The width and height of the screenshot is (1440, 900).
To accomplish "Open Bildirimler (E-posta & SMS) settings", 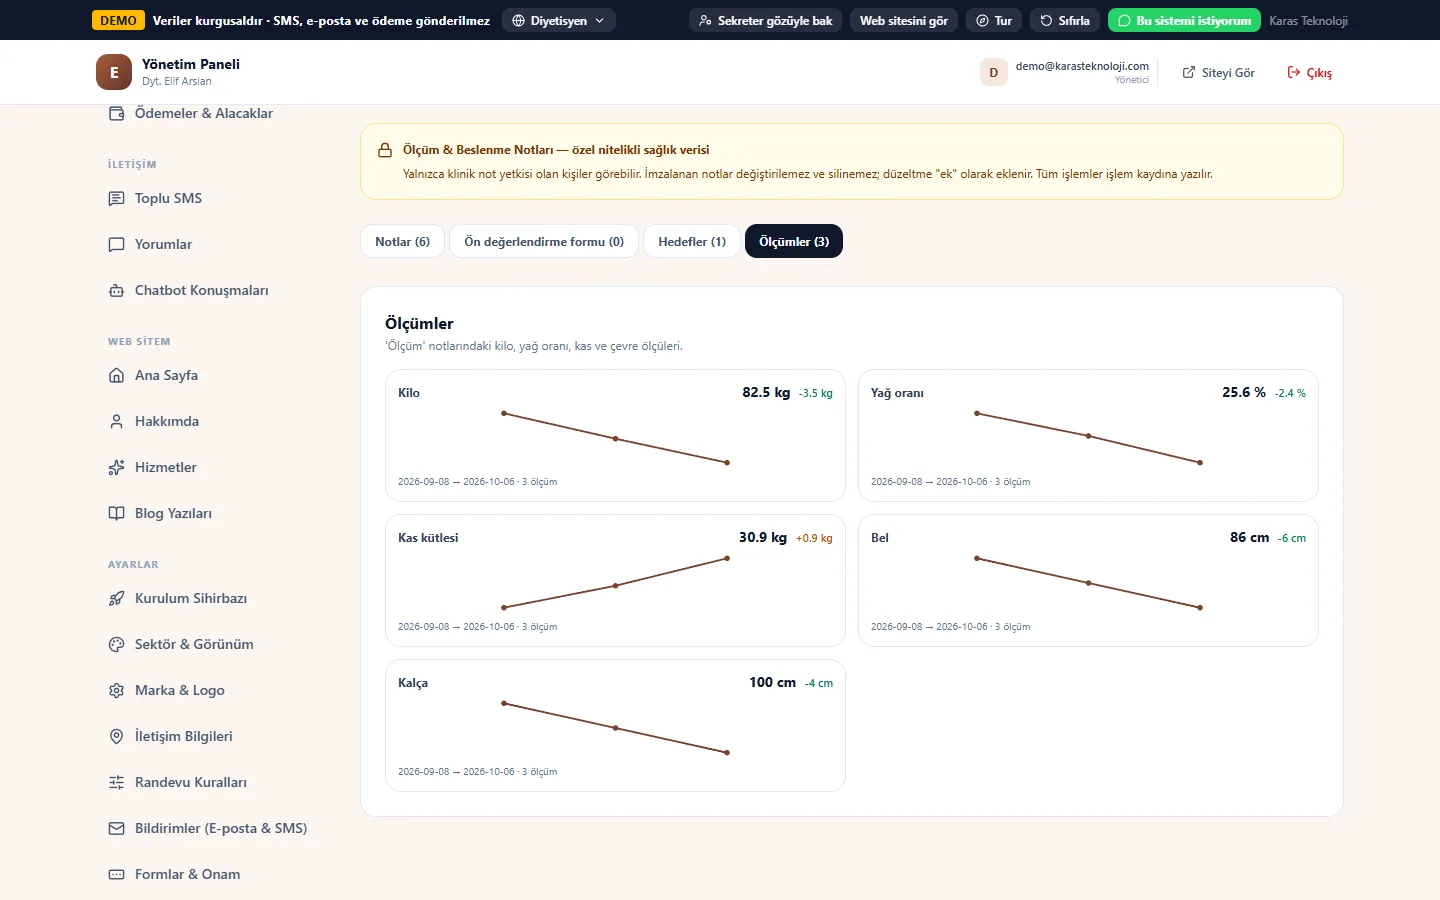I will [220, 828].
